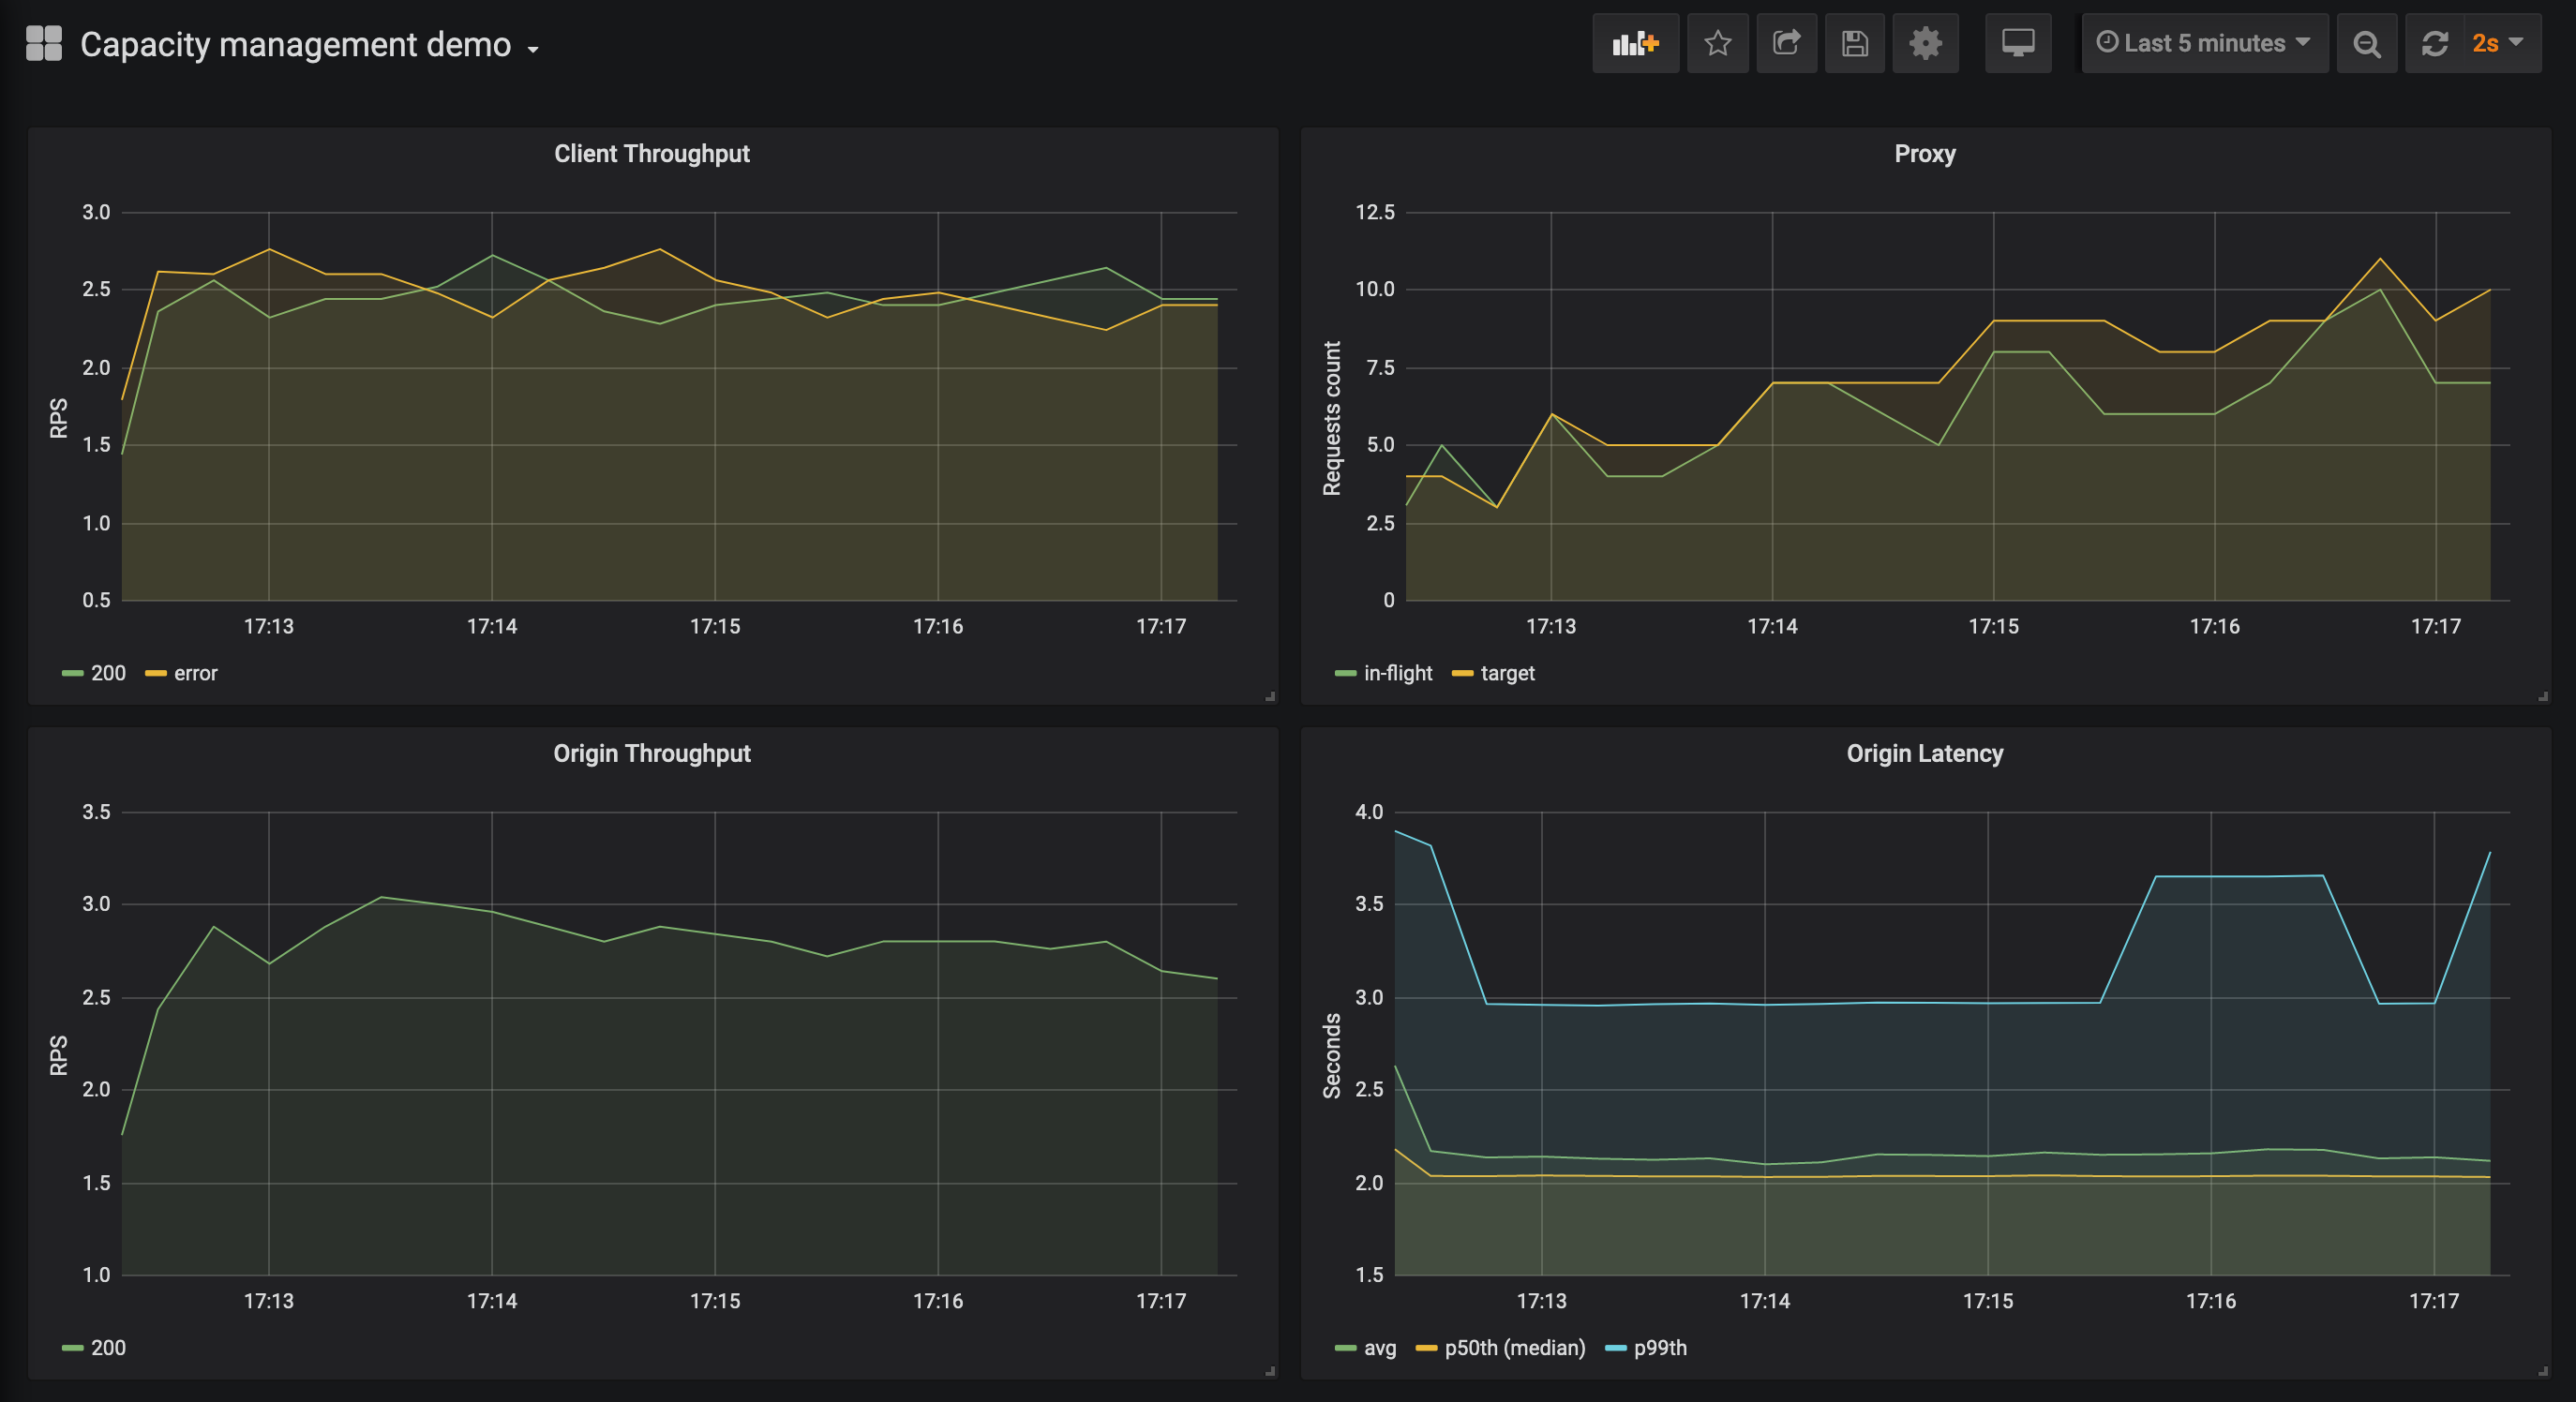
Task: Click the Add panel icon
Action: [1634, 43]
